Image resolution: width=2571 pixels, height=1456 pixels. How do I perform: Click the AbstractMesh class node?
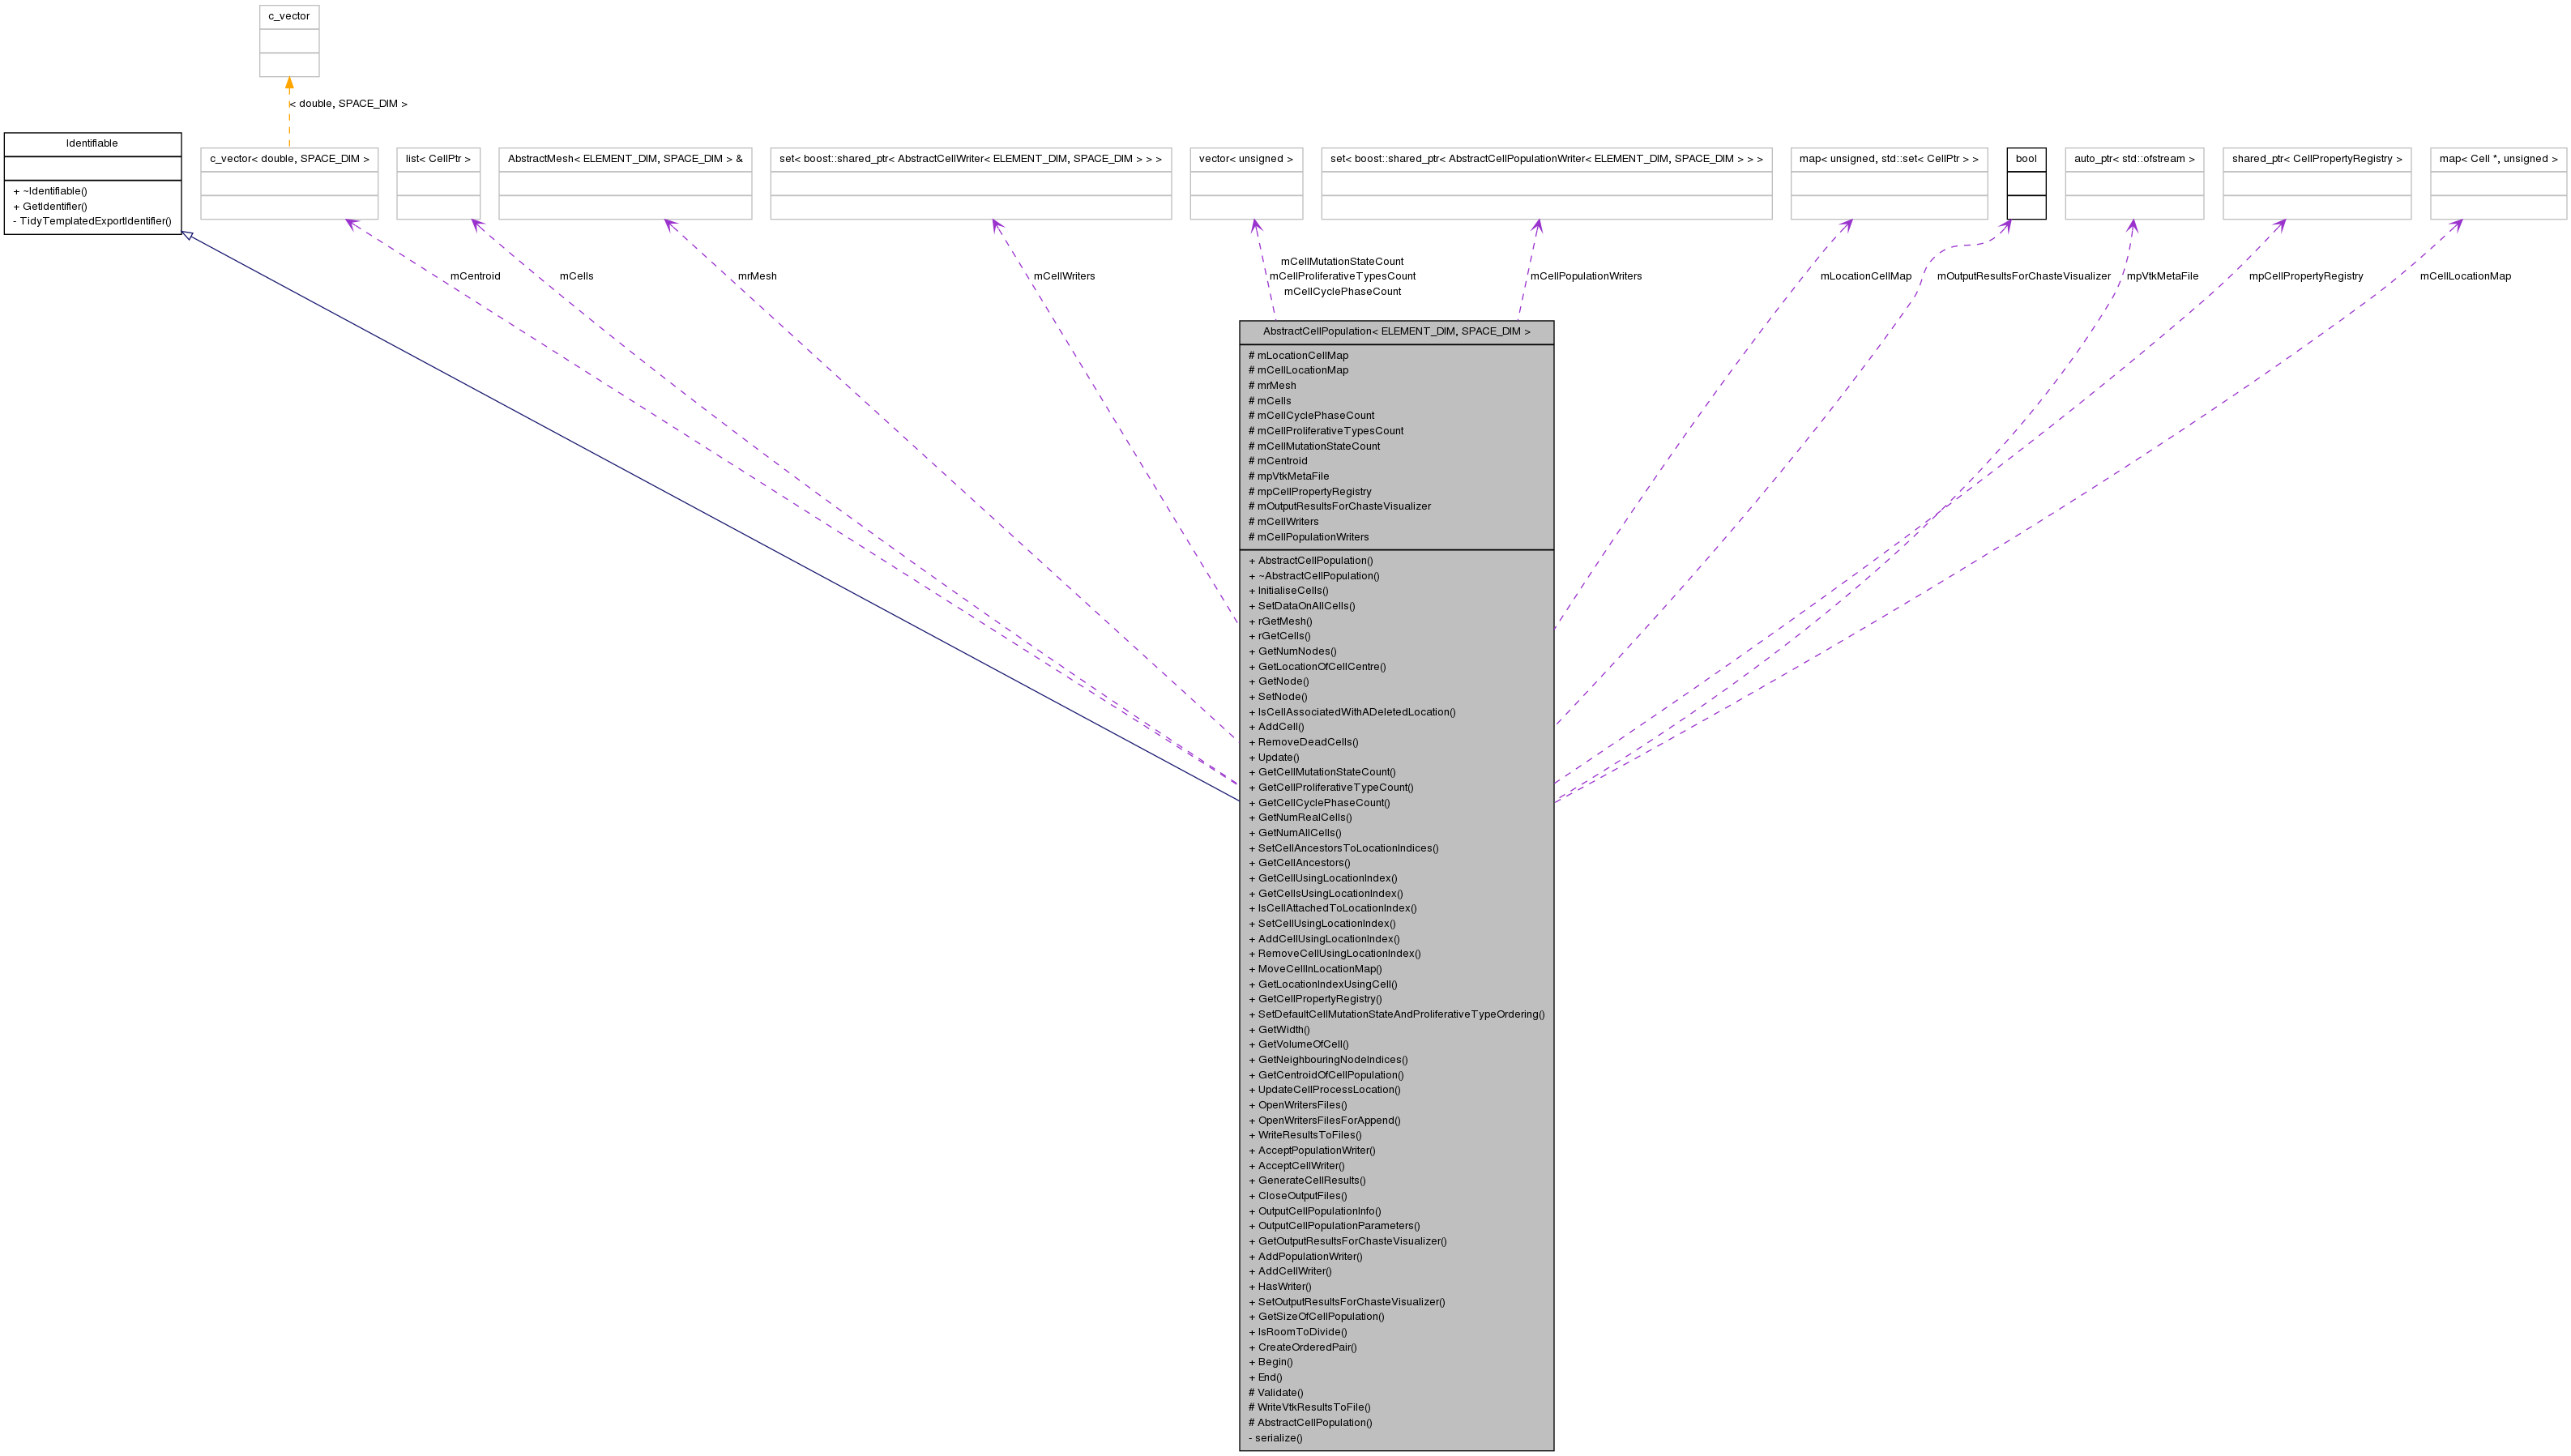624,158
